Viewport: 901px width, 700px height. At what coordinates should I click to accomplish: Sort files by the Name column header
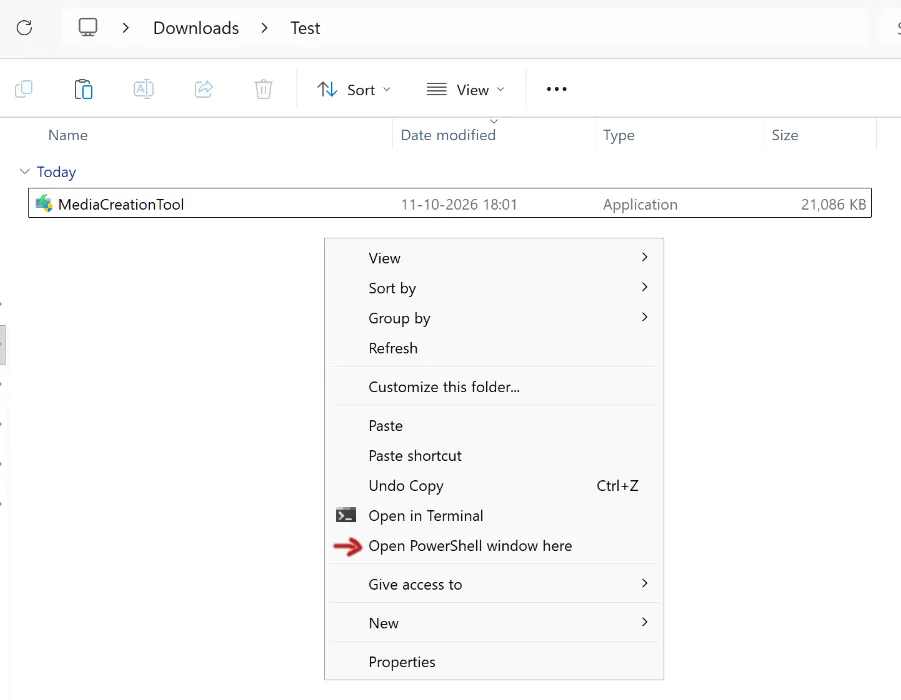pyautogui.click(x=68, y=135)
